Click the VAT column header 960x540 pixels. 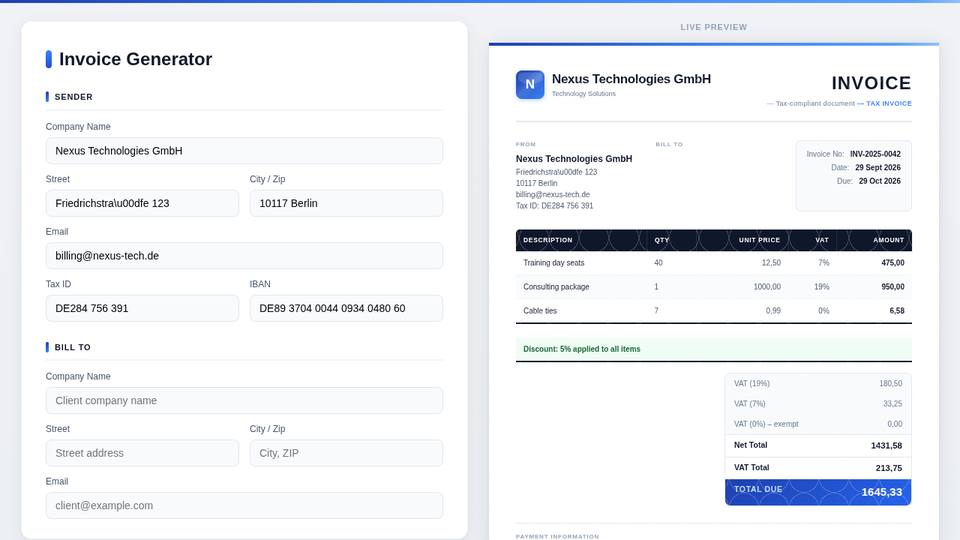[x=822, y=240]
